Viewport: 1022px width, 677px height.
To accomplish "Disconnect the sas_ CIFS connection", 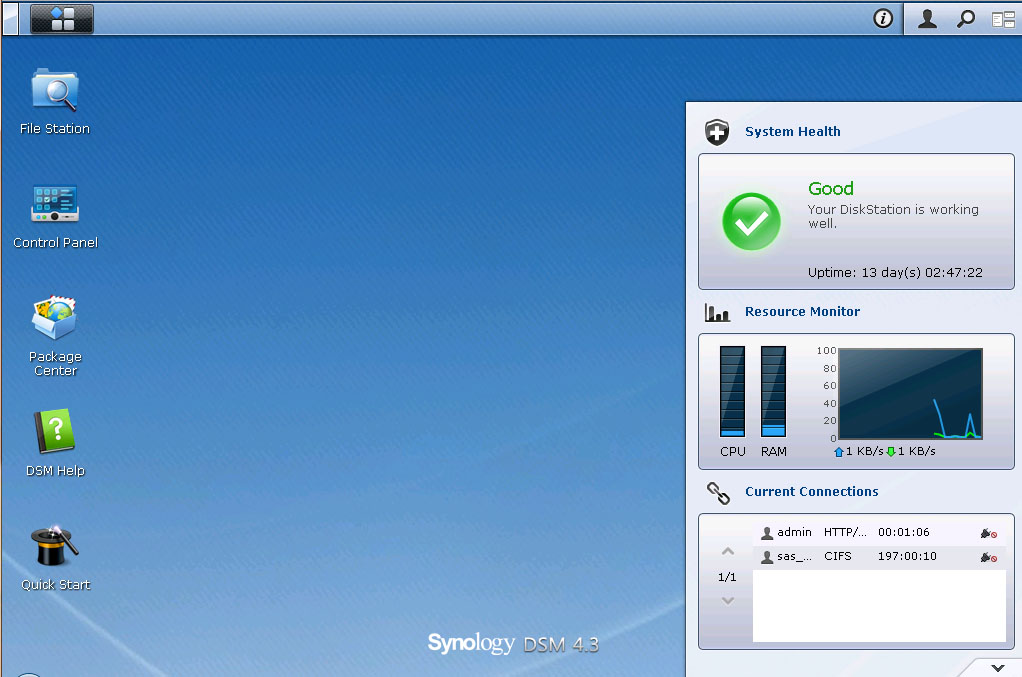I will pos(988,557).
